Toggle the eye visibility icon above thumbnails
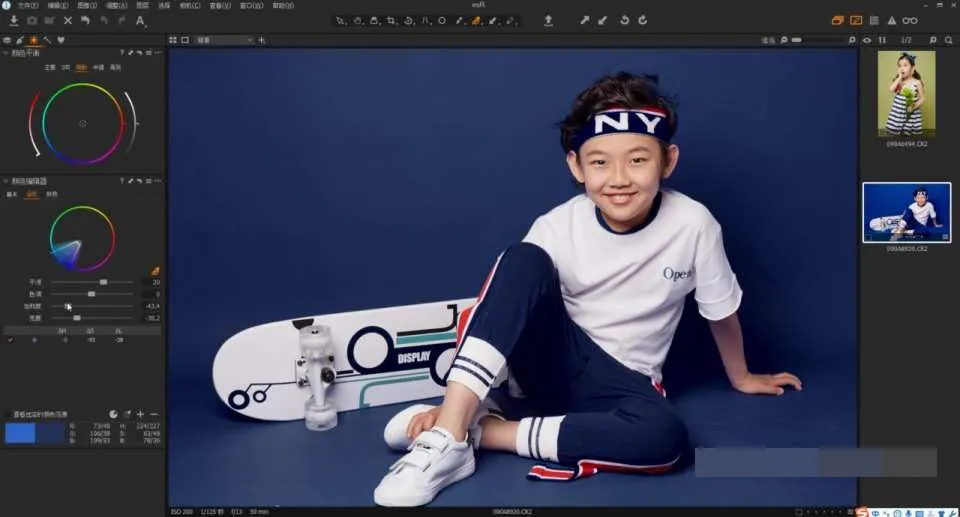 pos(866,40)
